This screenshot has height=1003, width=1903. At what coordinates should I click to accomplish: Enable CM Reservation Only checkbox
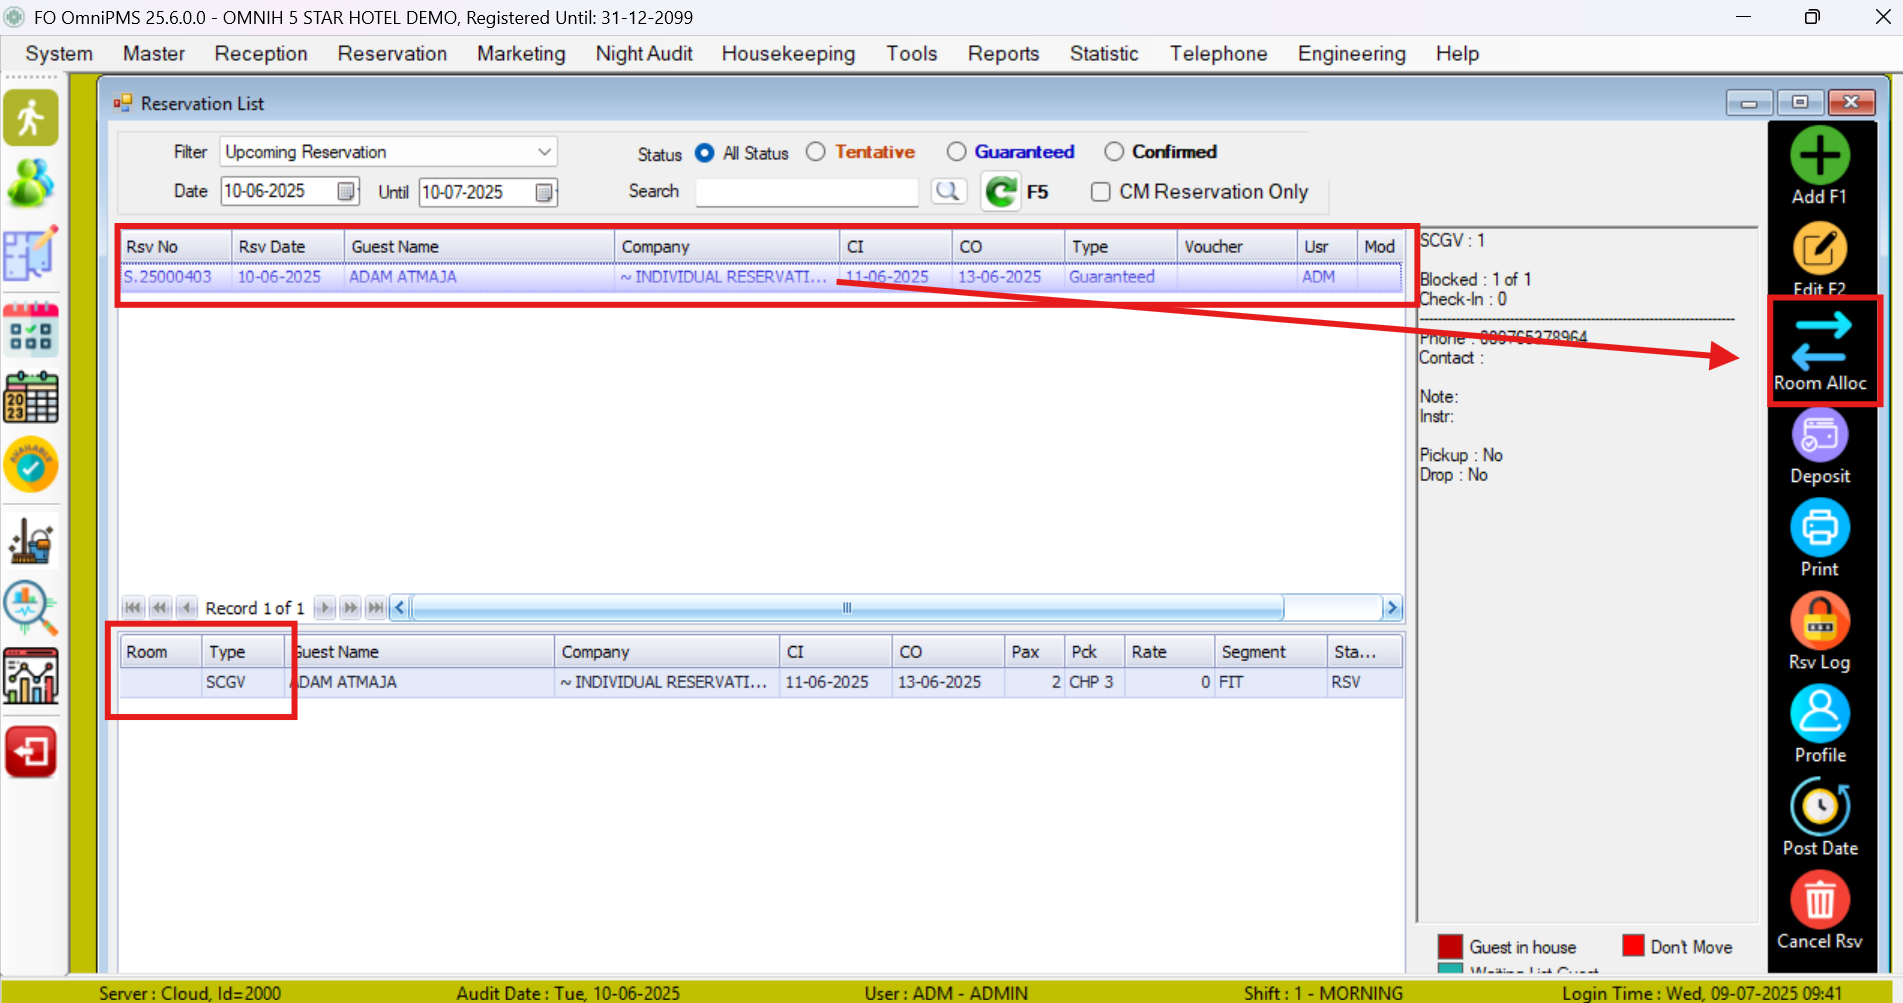[1100, 192]
